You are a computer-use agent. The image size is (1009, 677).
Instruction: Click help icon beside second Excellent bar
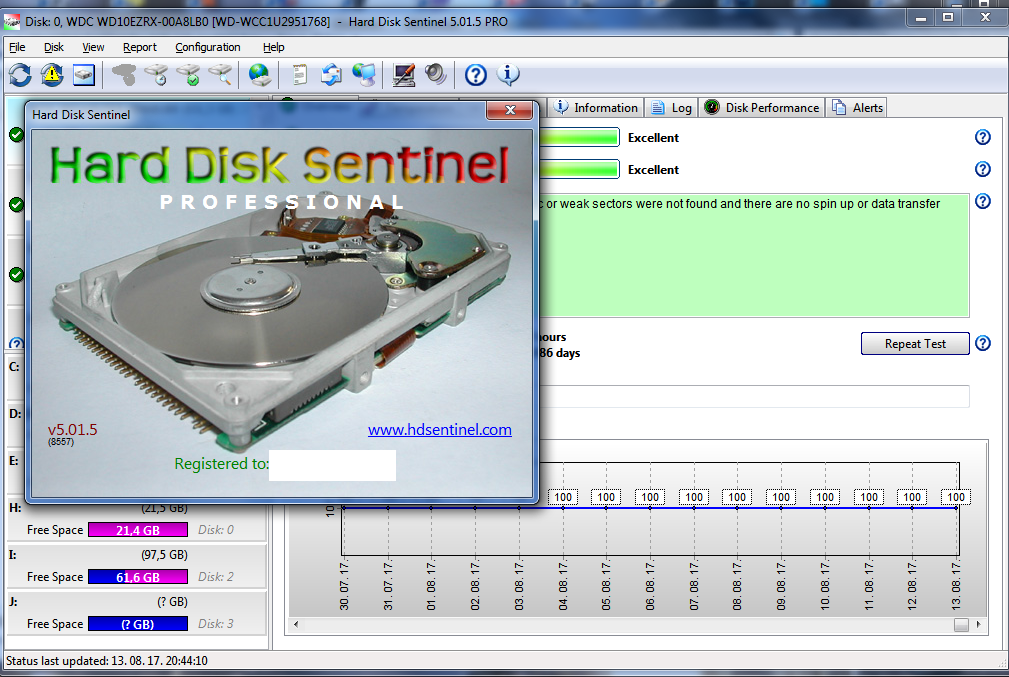[x=983, y=169]
